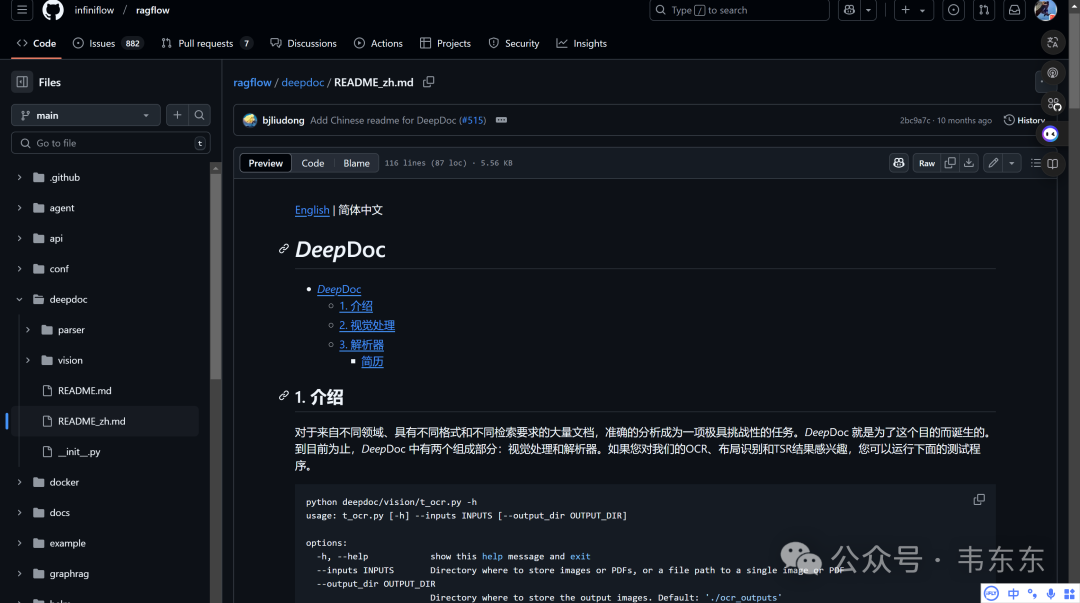
Task: Open the Actions tab
Action: 378,43
